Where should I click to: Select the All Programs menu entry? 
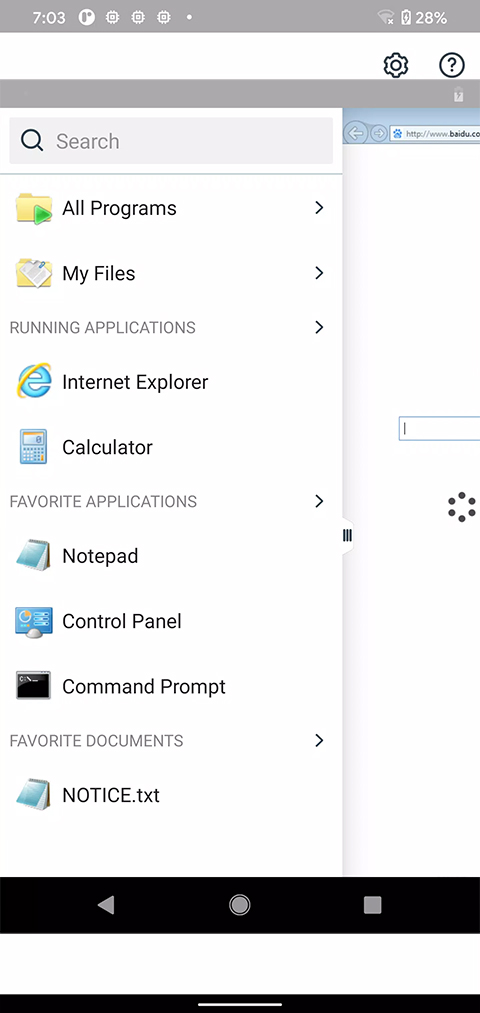point(171,208)
